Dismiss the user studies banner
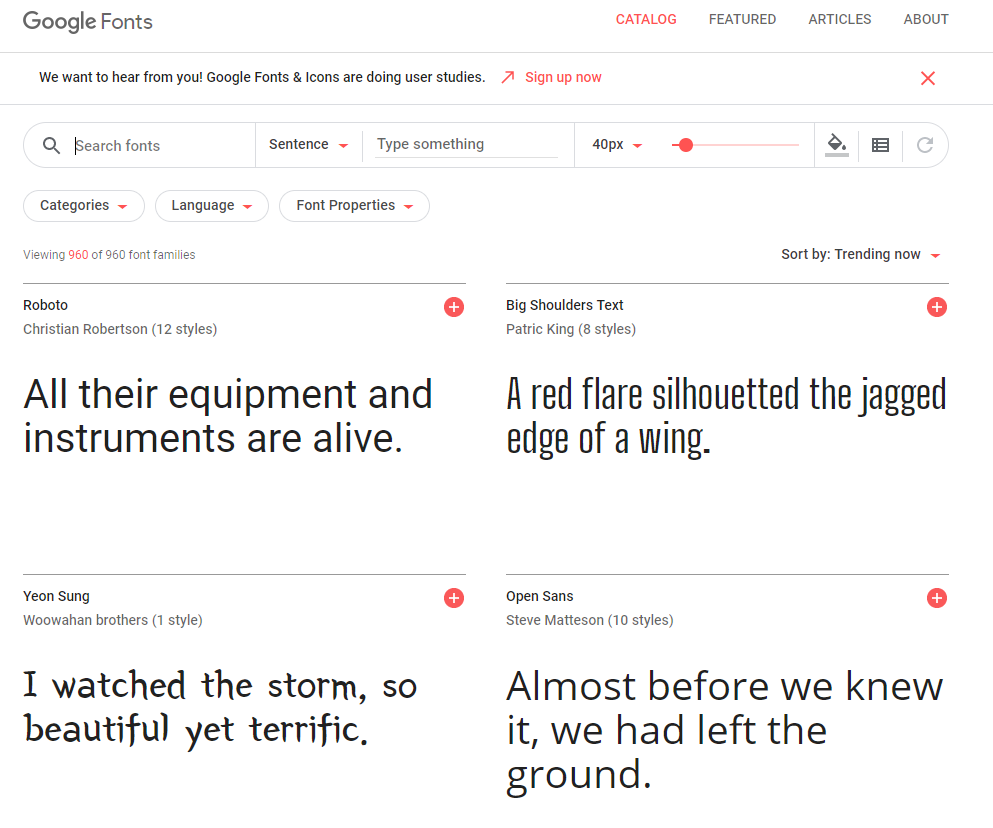Screen dimensions: 993x828 [928, 78]
